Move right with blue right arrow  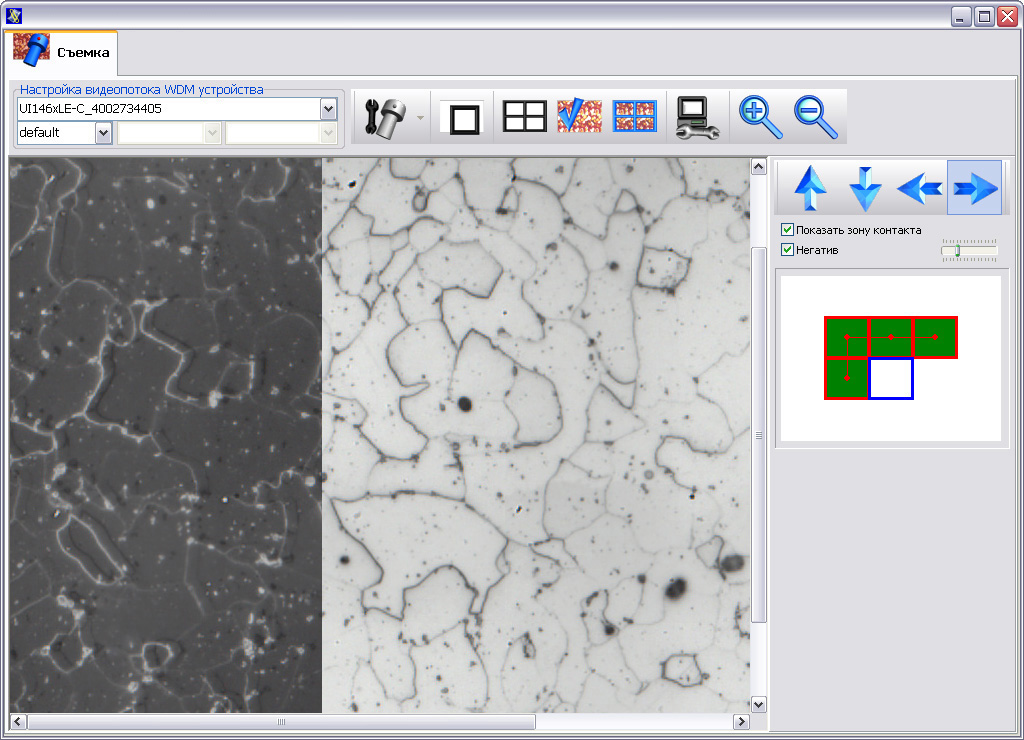(974, 188)
